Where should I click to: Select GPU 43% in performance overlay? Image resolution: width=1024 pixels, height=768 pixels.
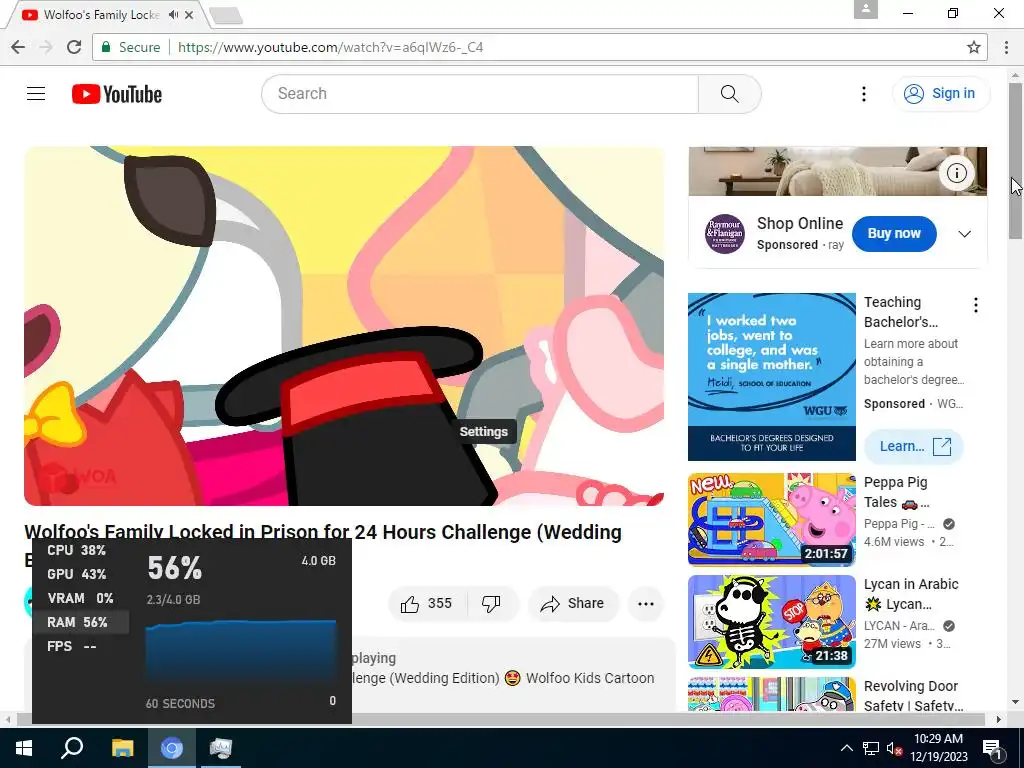tap(76, 574)
